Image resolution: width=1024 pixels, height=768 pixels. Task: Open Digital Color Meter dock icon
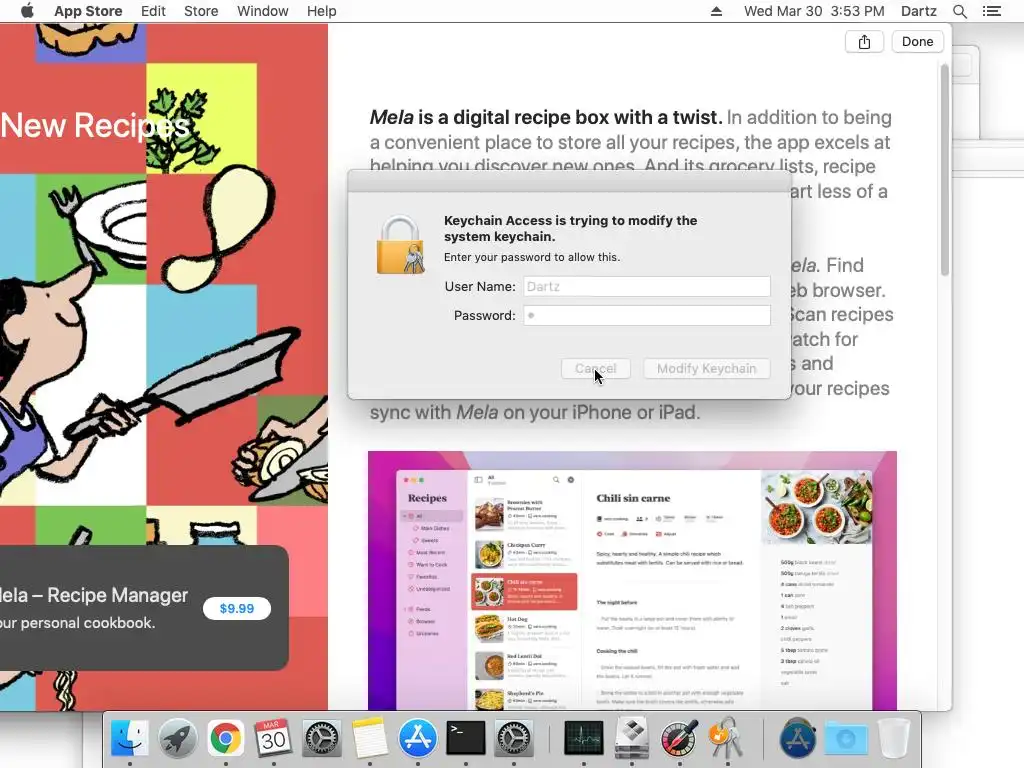point(679,738)
